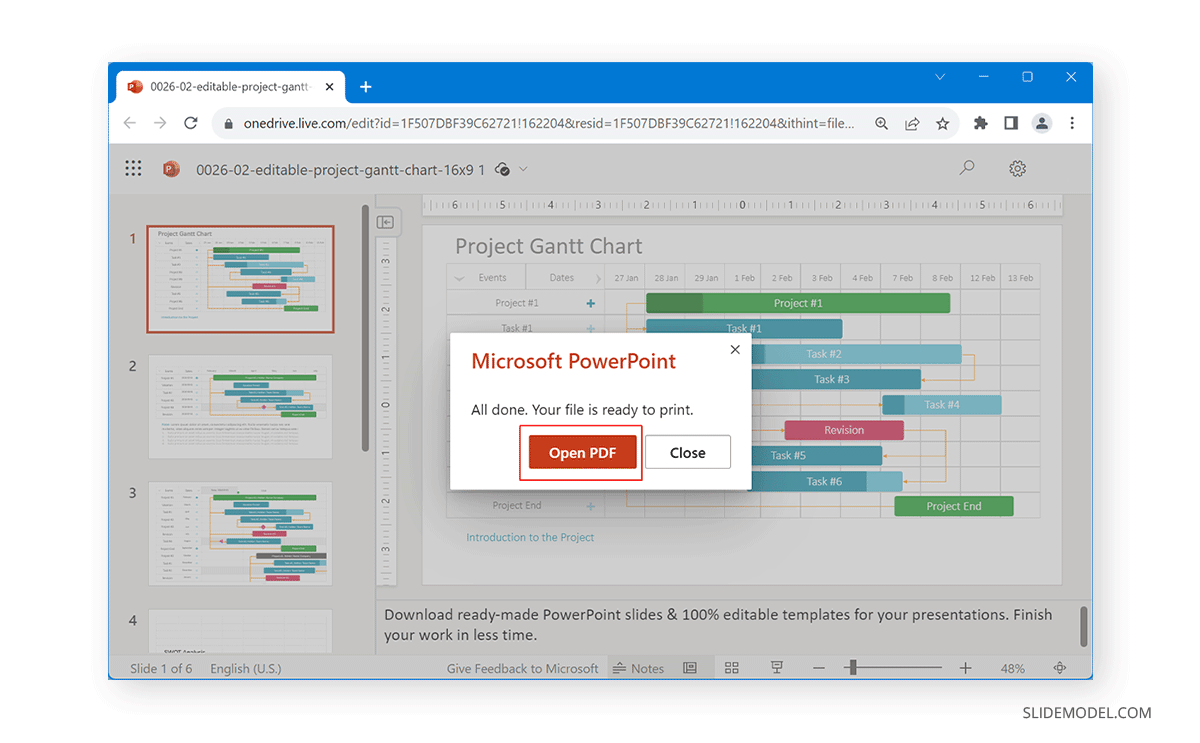Click the 13 Feb date header
This screenshot has height=743, width=1200.
(1020, 278)
